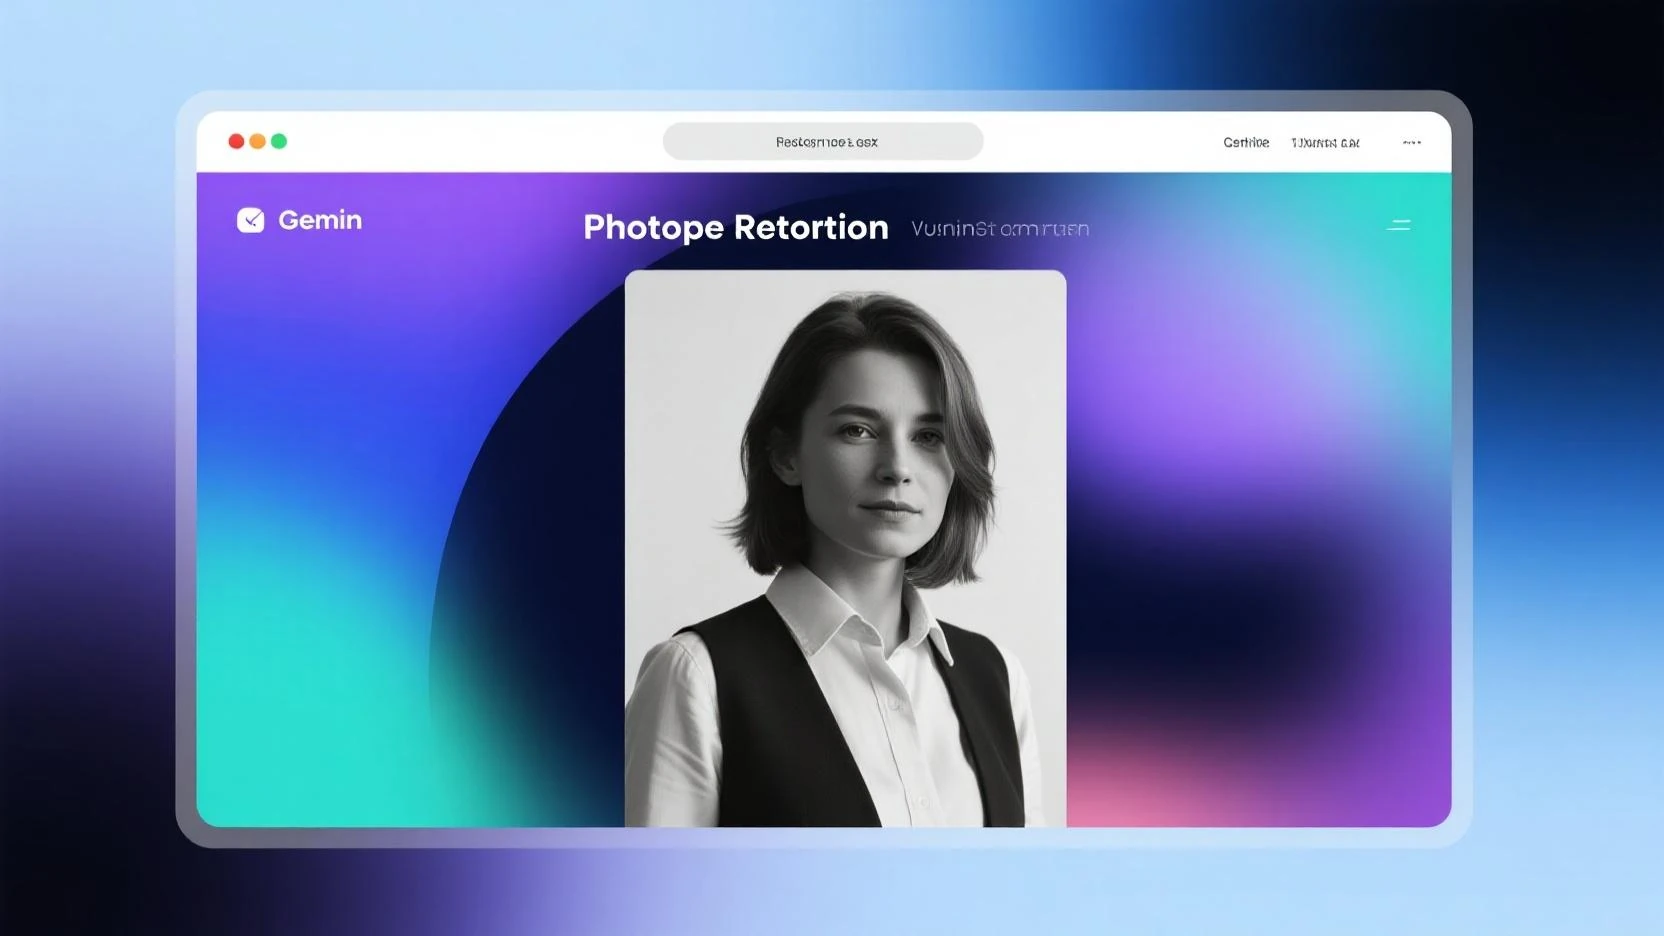
Task: Click the Gemin logo checkmark icon
Action: pos(250,220)
